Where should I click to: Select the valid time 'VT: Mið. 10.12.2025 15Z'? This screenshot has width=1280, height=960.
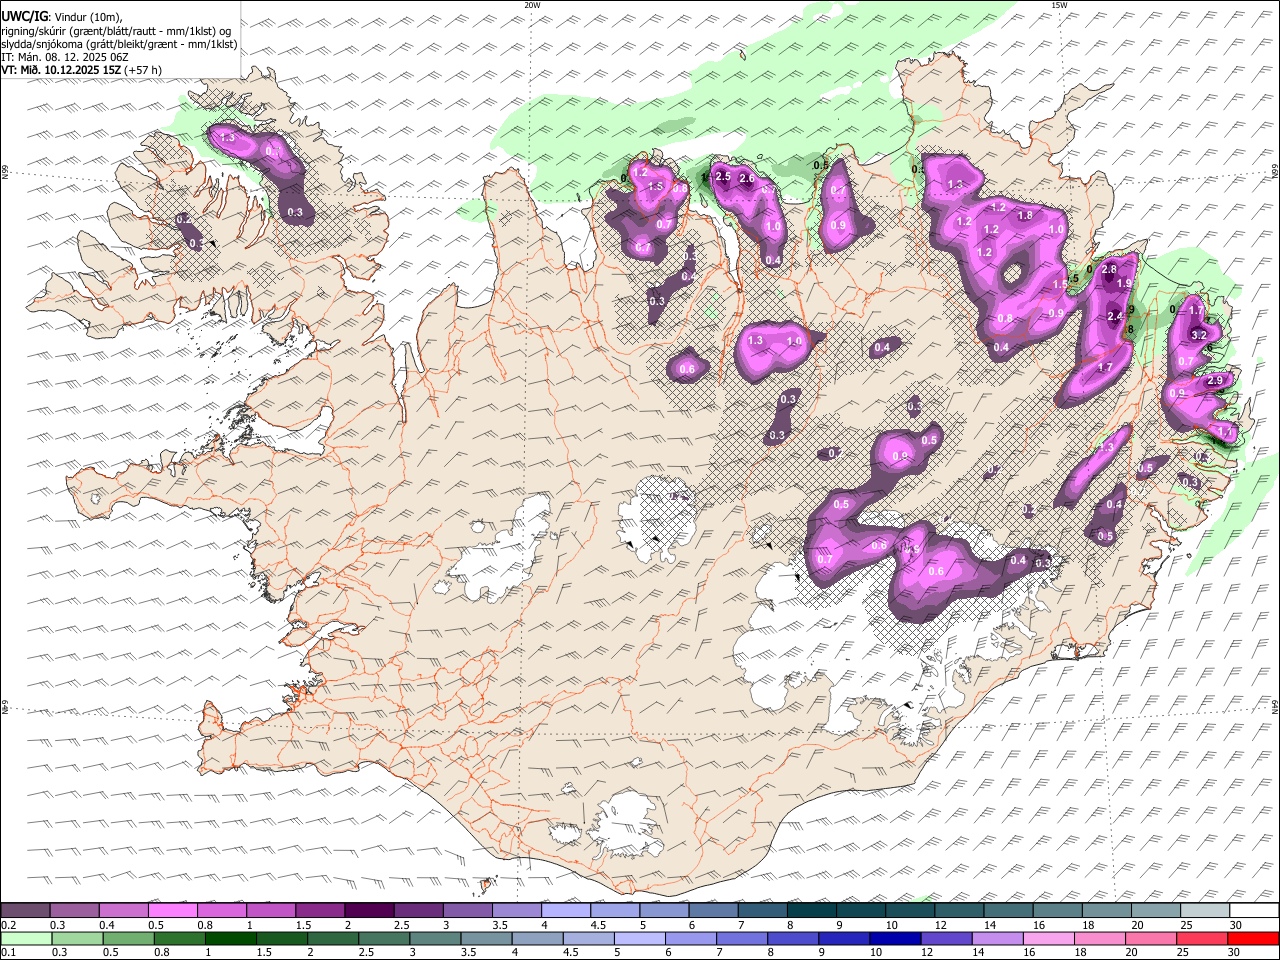tap(61, 70)
